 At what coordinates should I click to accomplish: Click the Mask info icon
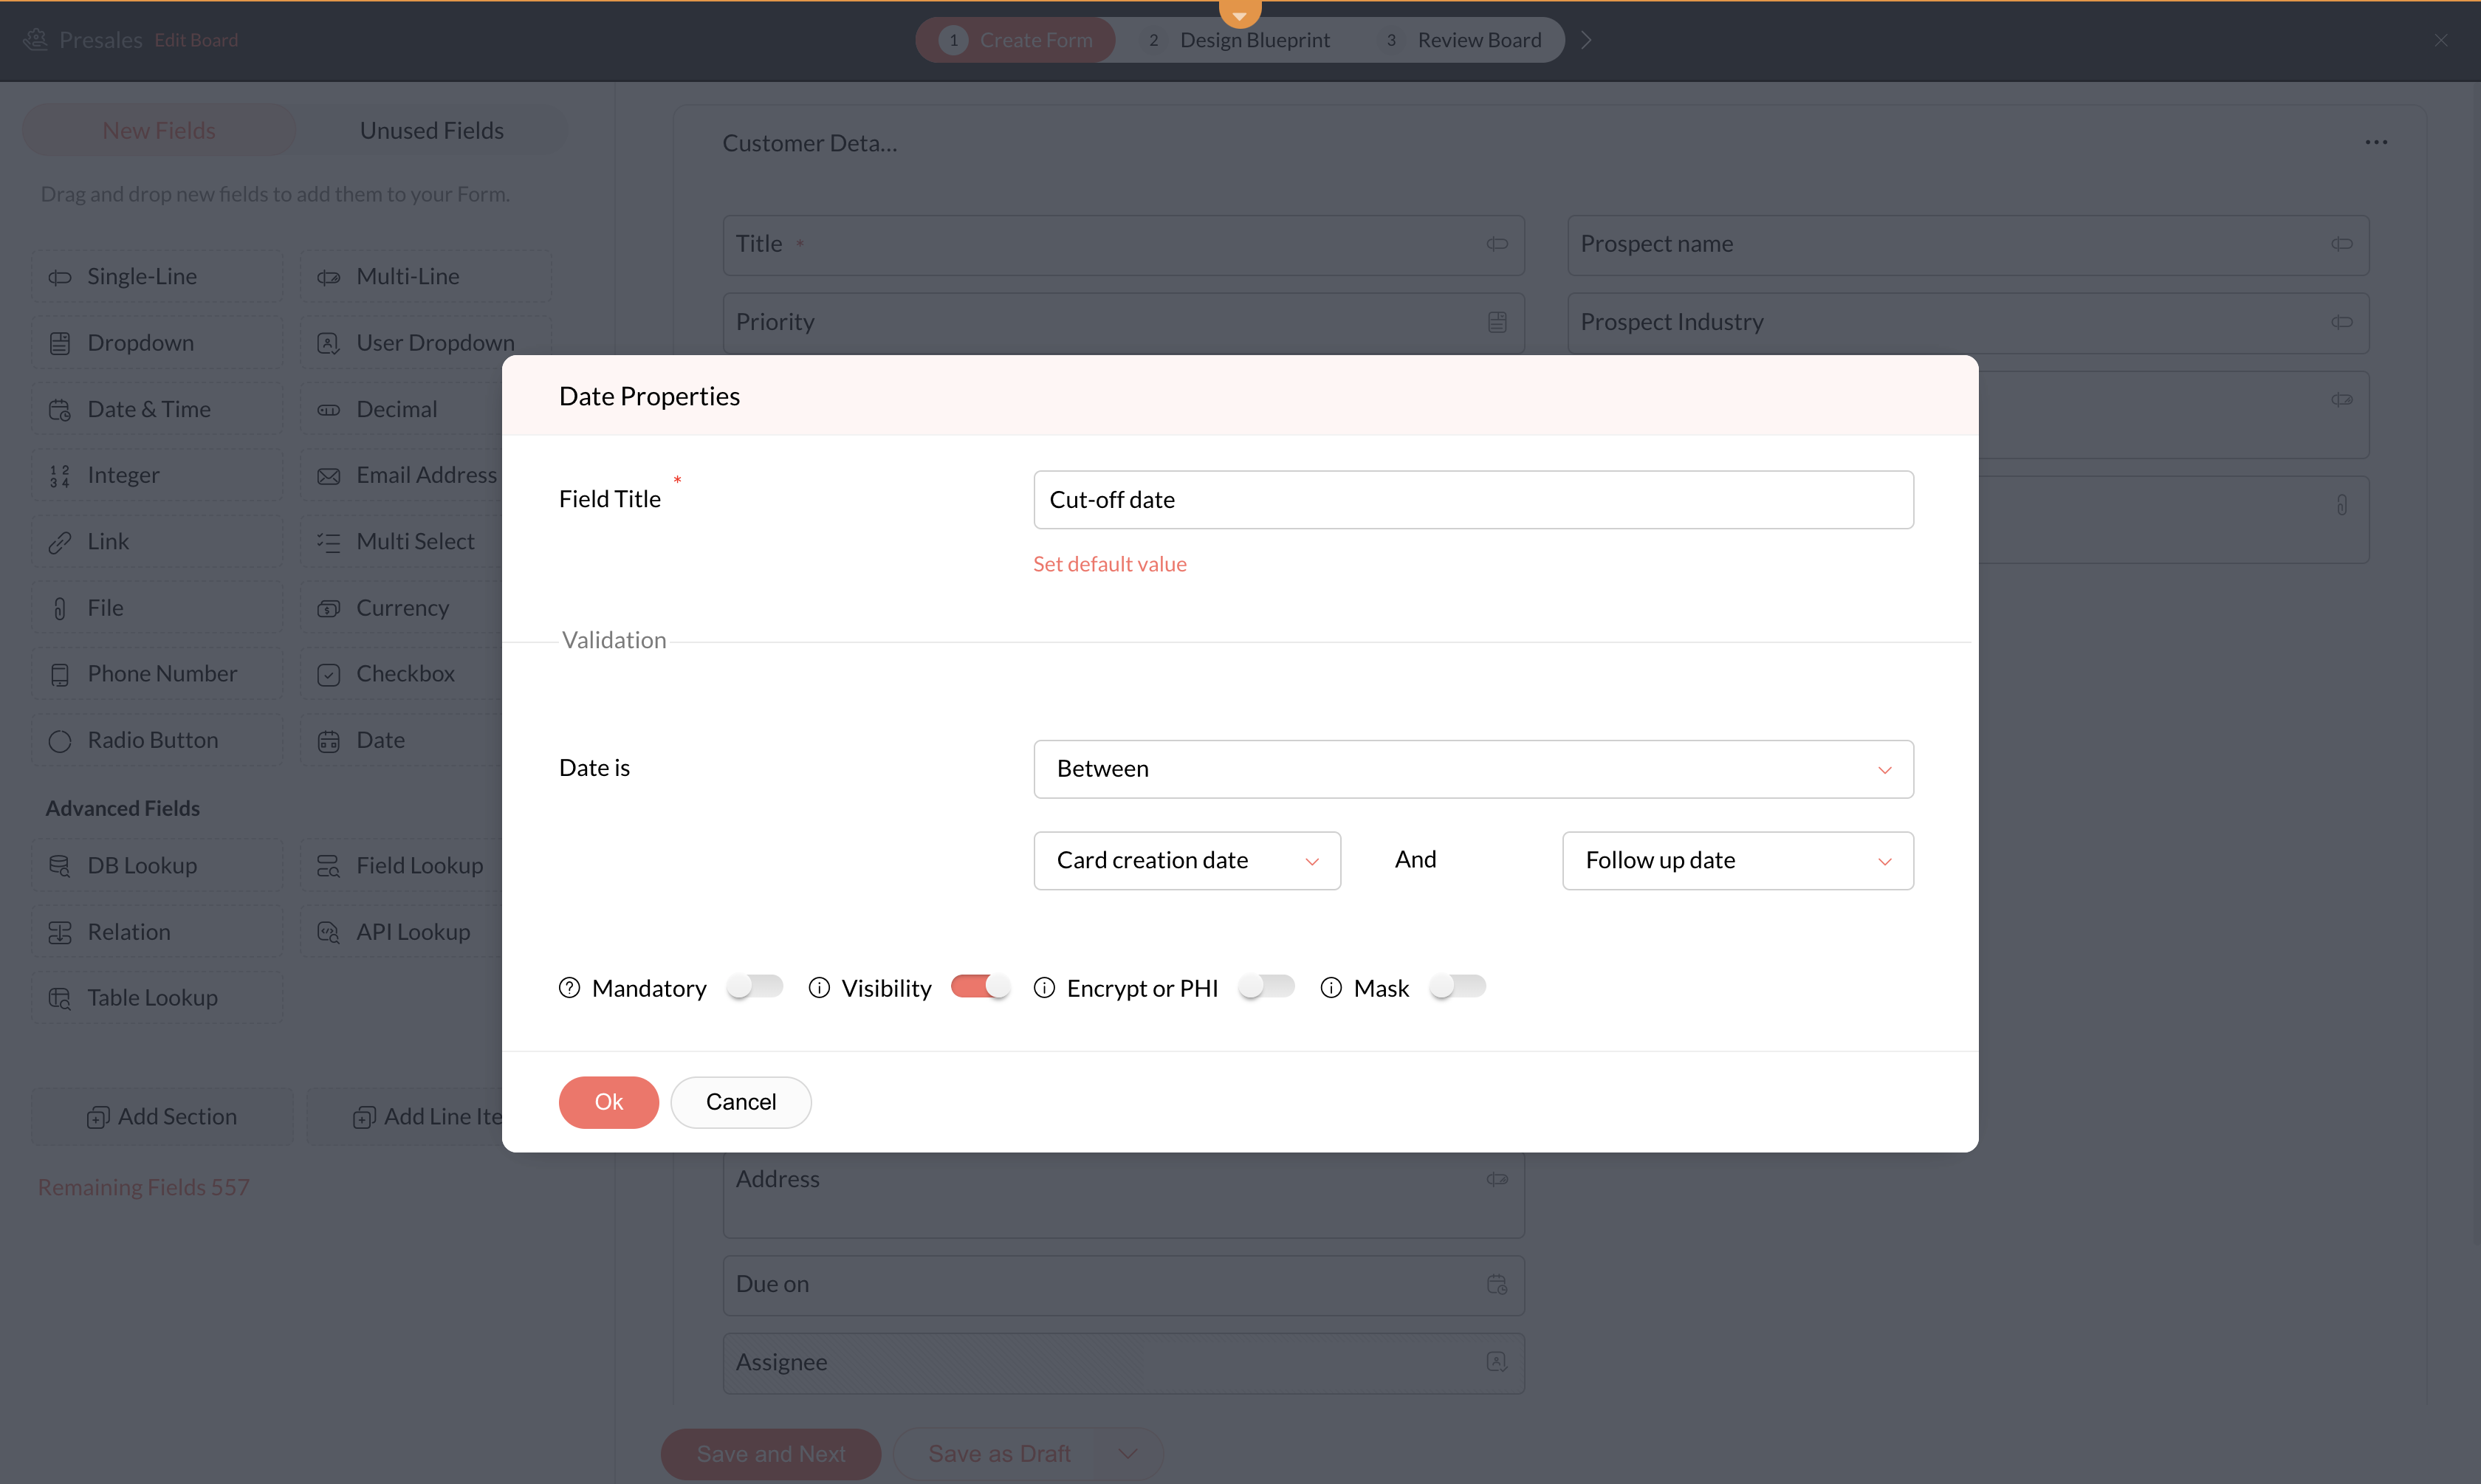click(x=1331, y=988)
